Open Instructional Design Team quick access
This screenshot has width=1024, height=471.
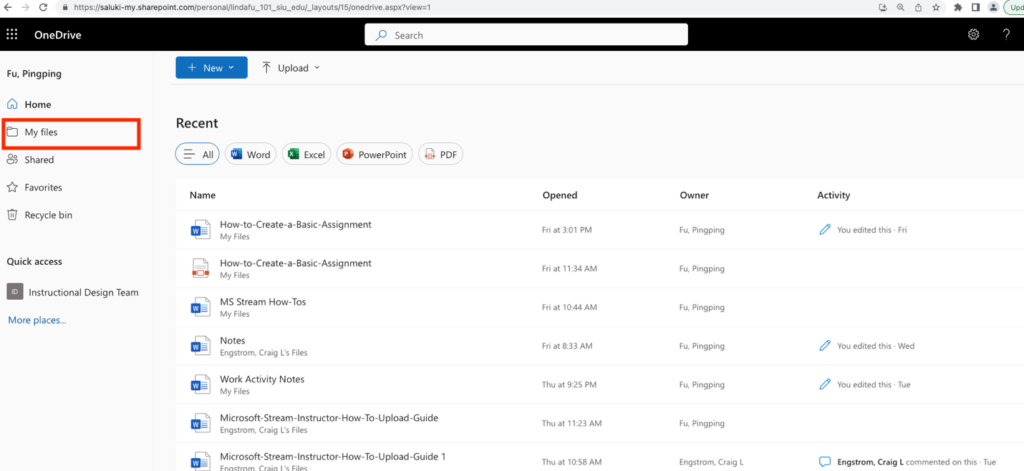[x=83, y=292]
